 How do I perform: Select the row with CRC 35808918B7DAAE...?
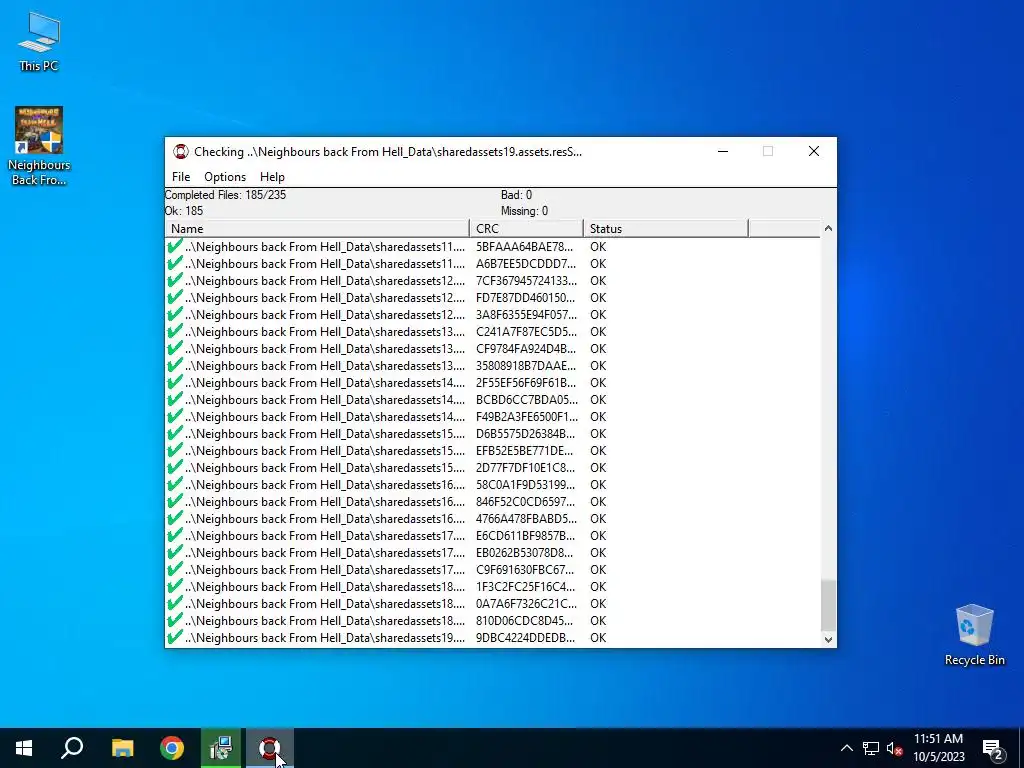(492, 366)
